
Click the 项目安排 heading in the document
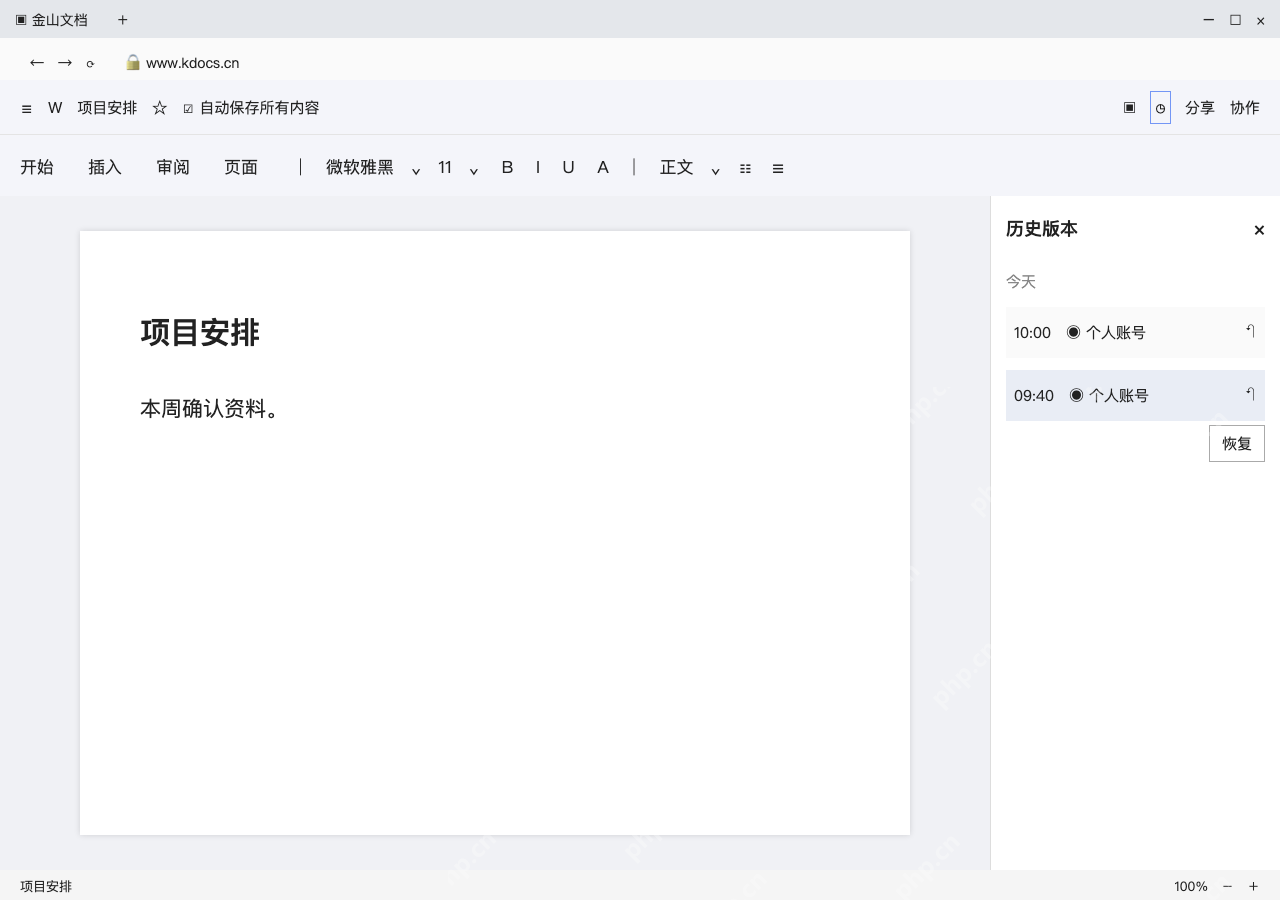pyautogui.click(x=200, y=332)
